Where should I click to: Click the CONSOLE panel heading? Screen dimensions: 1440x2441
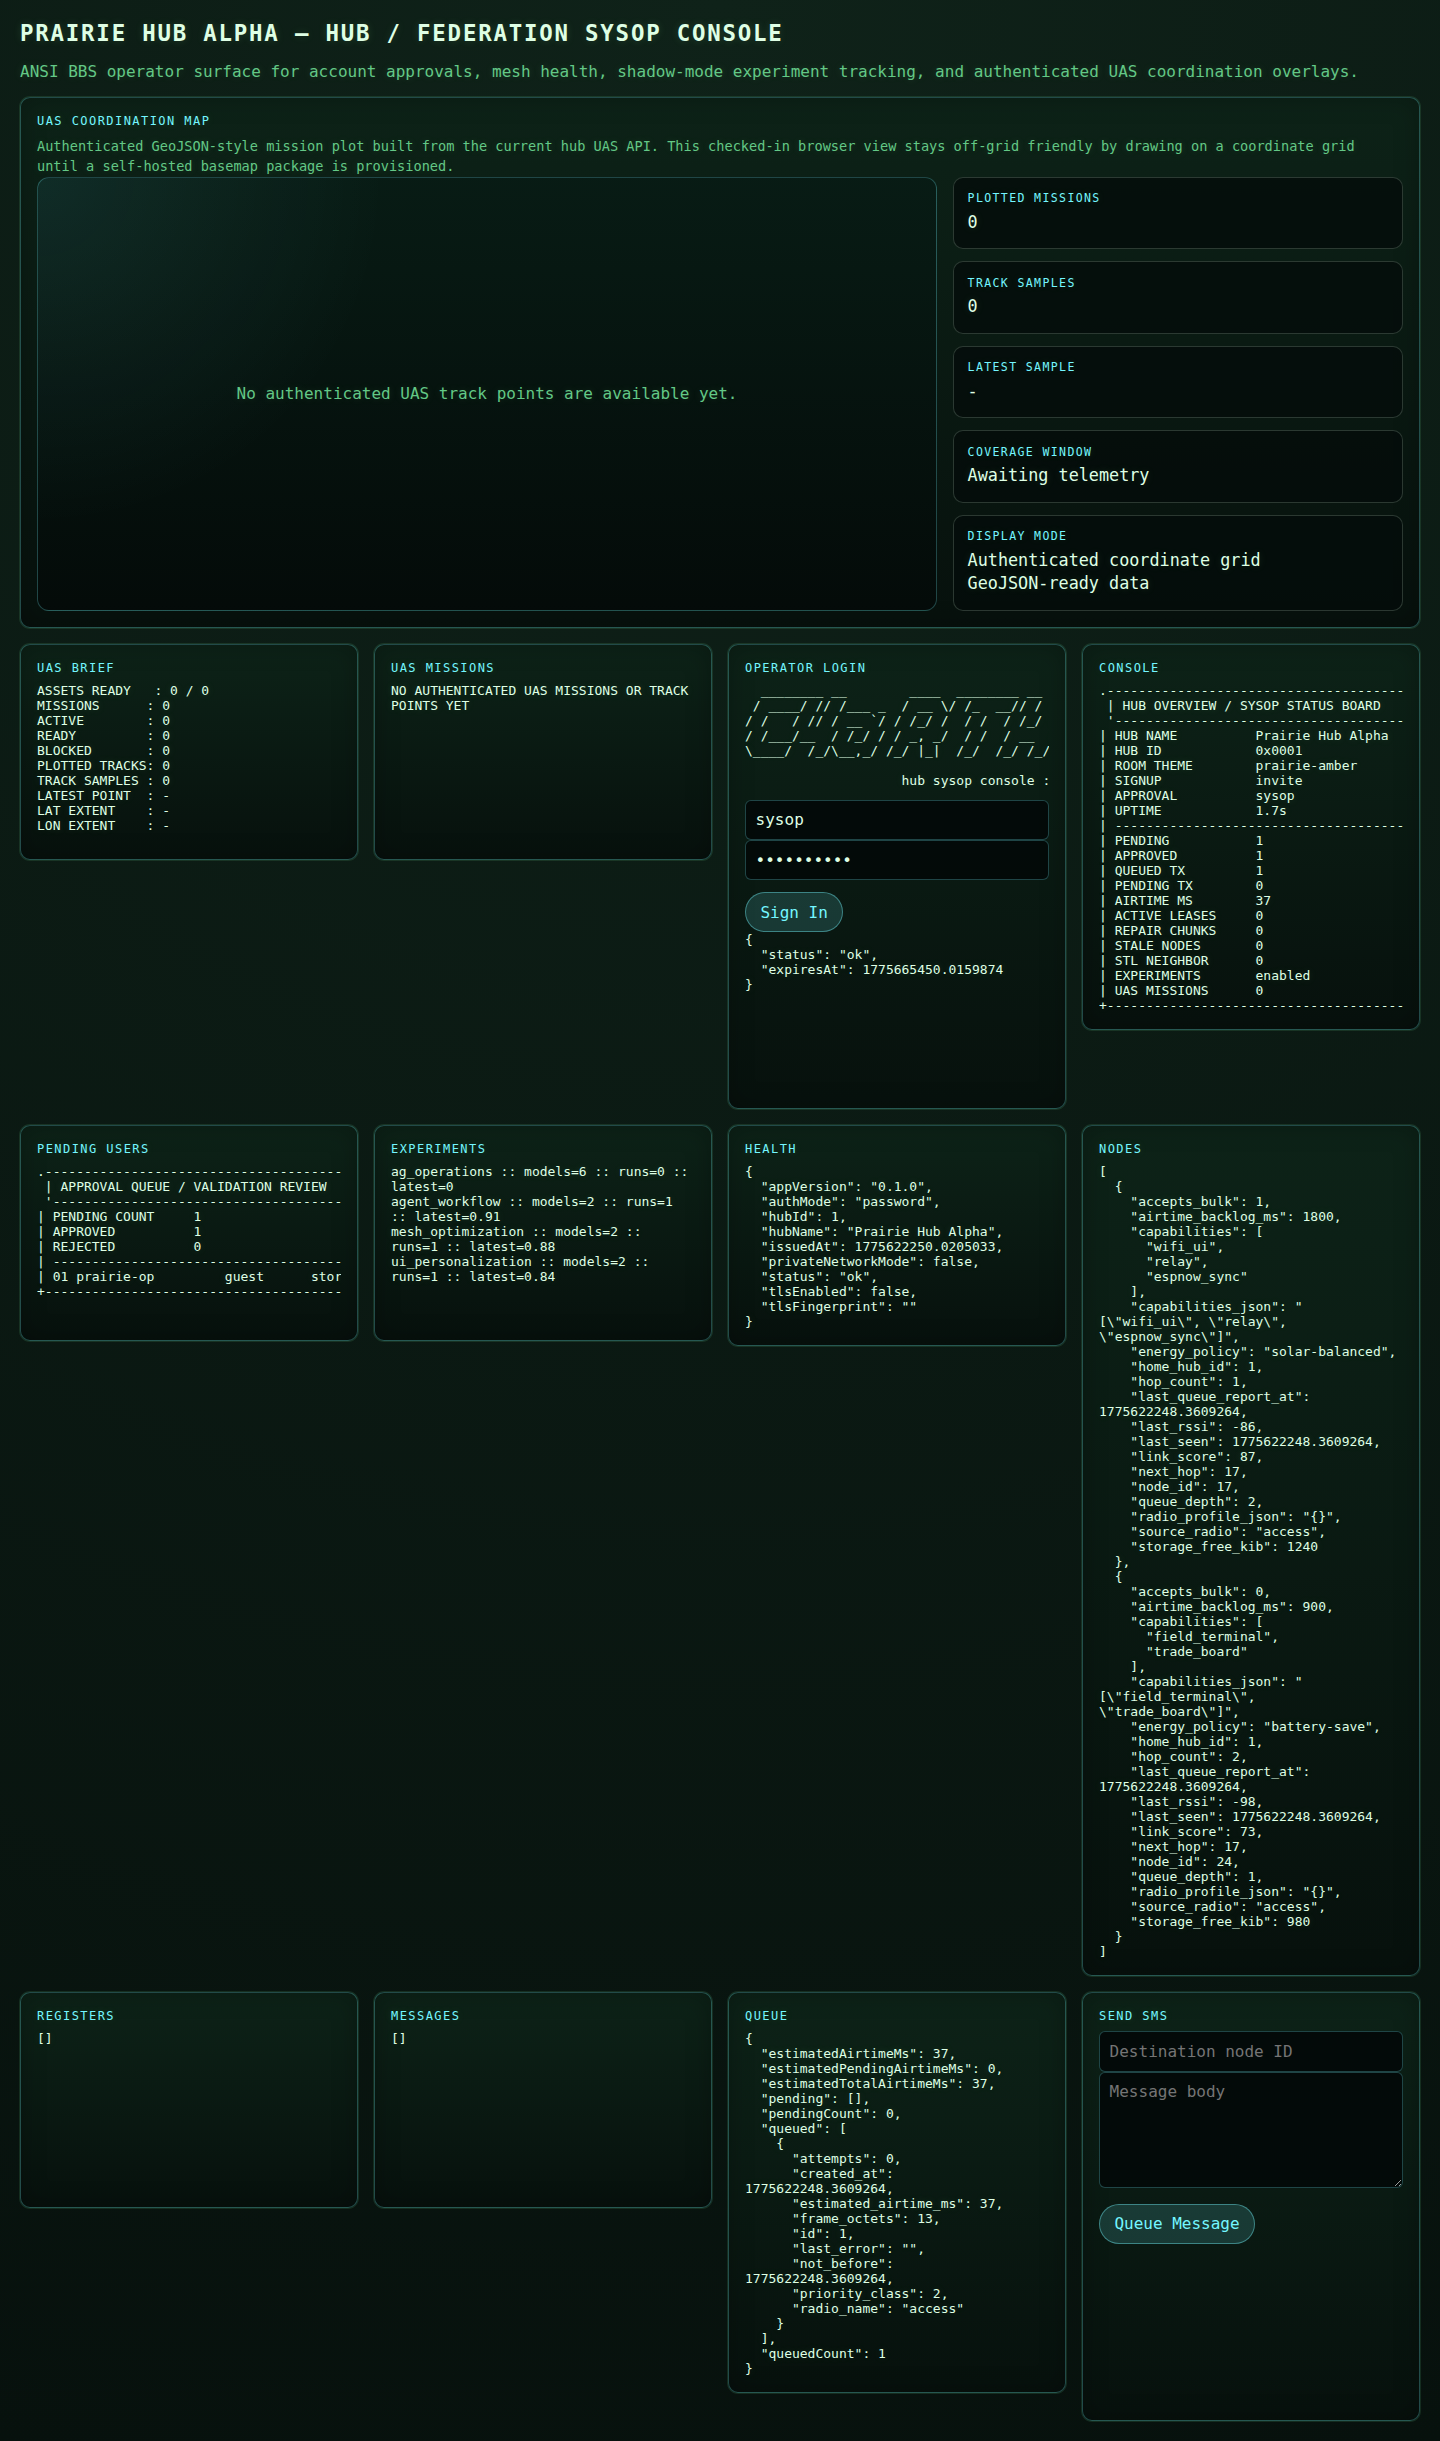[1128, 668]
